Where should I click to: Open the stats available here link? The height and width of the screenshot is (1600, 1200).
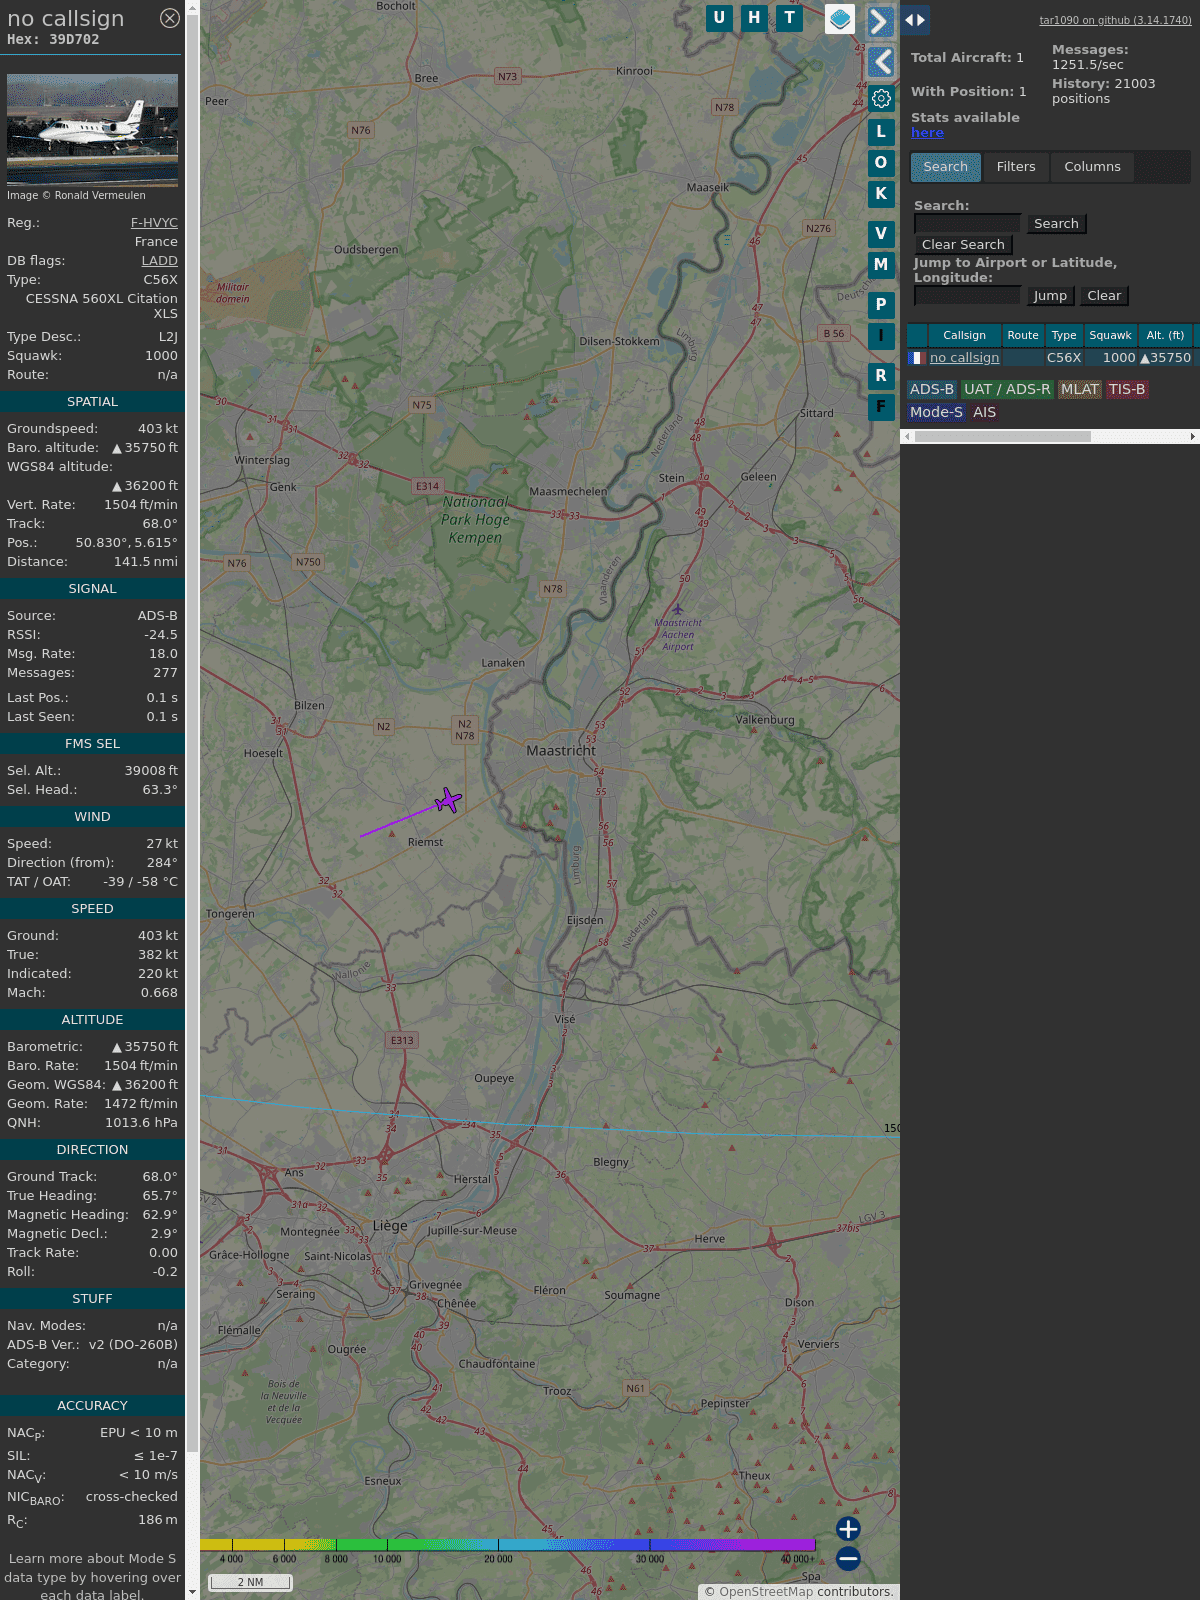[x=927, y=133]
